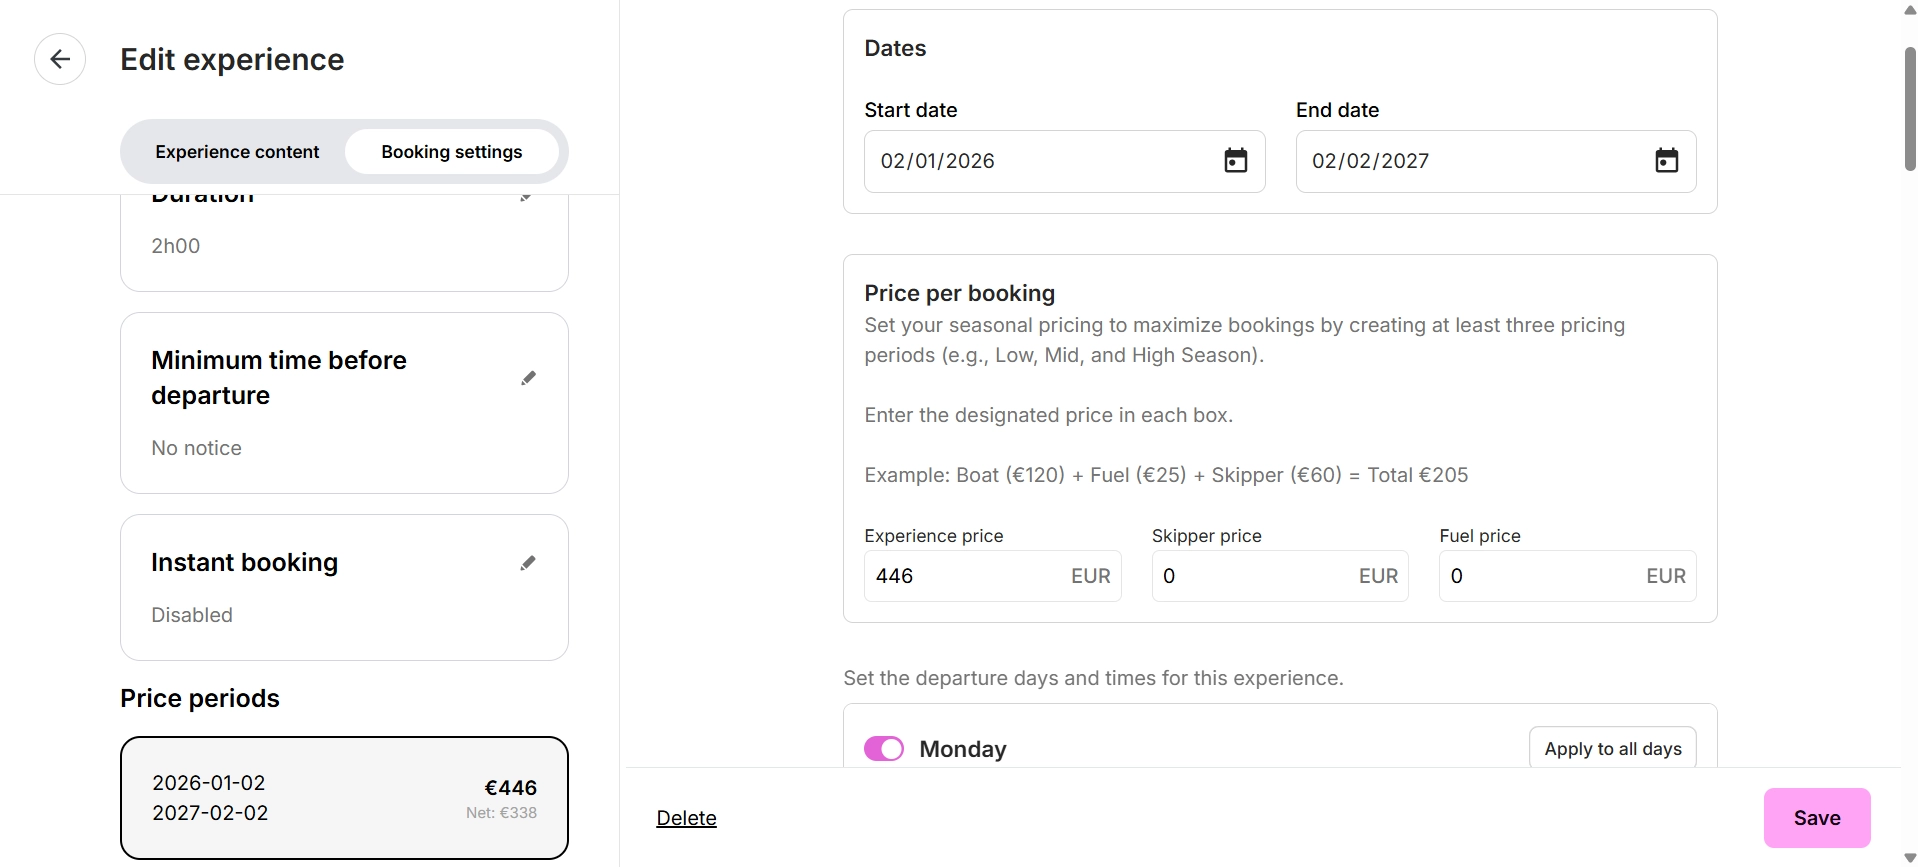Select the Booking settings tab
Image resolution: width=1918 pixels, height=867 pixels.
451,152
